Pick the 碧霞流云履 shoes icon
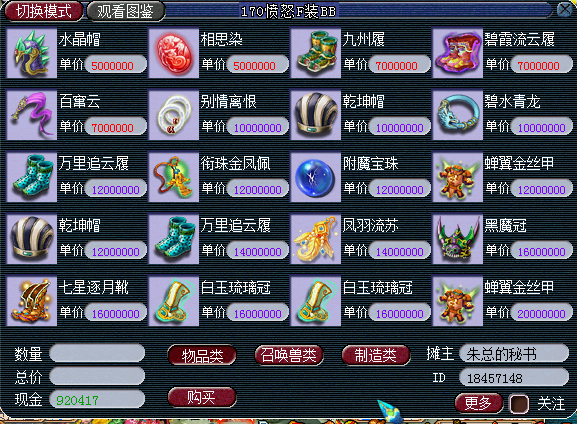 coord(457,53)
